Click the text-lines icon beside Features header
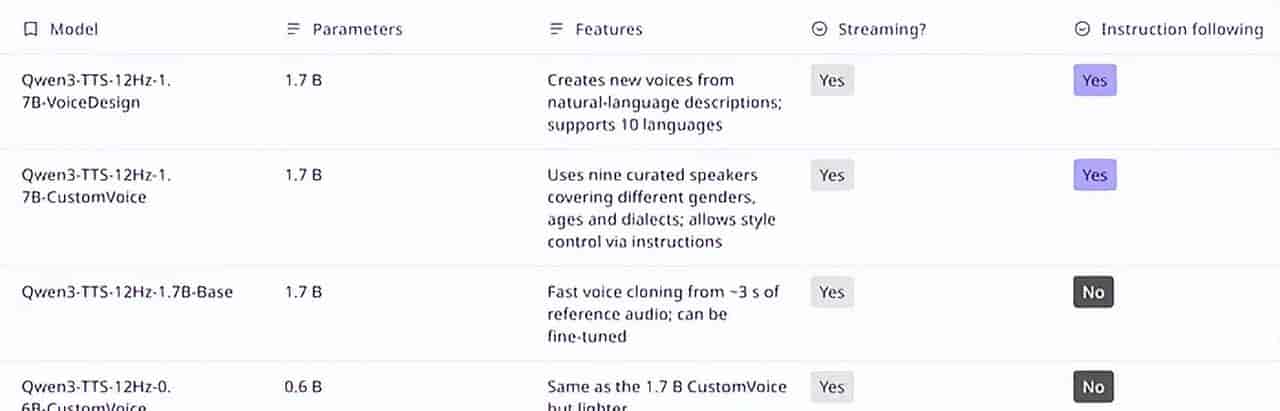 point(557,29)
